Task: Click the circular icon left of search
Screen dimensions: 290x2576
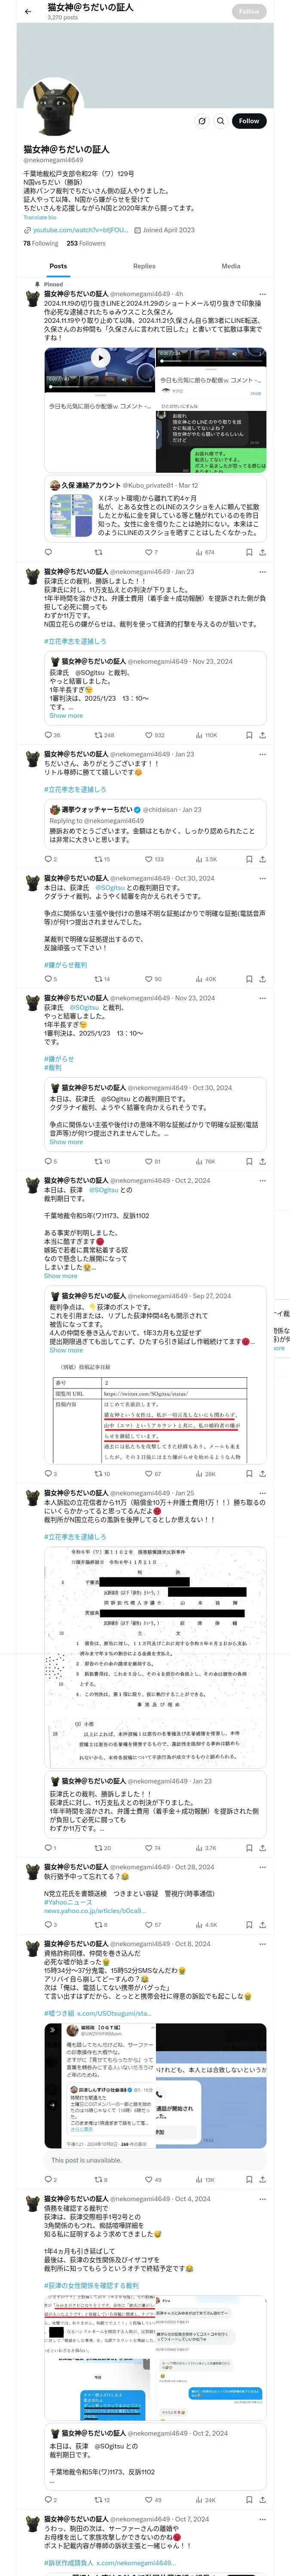Action: coord(202,121)
